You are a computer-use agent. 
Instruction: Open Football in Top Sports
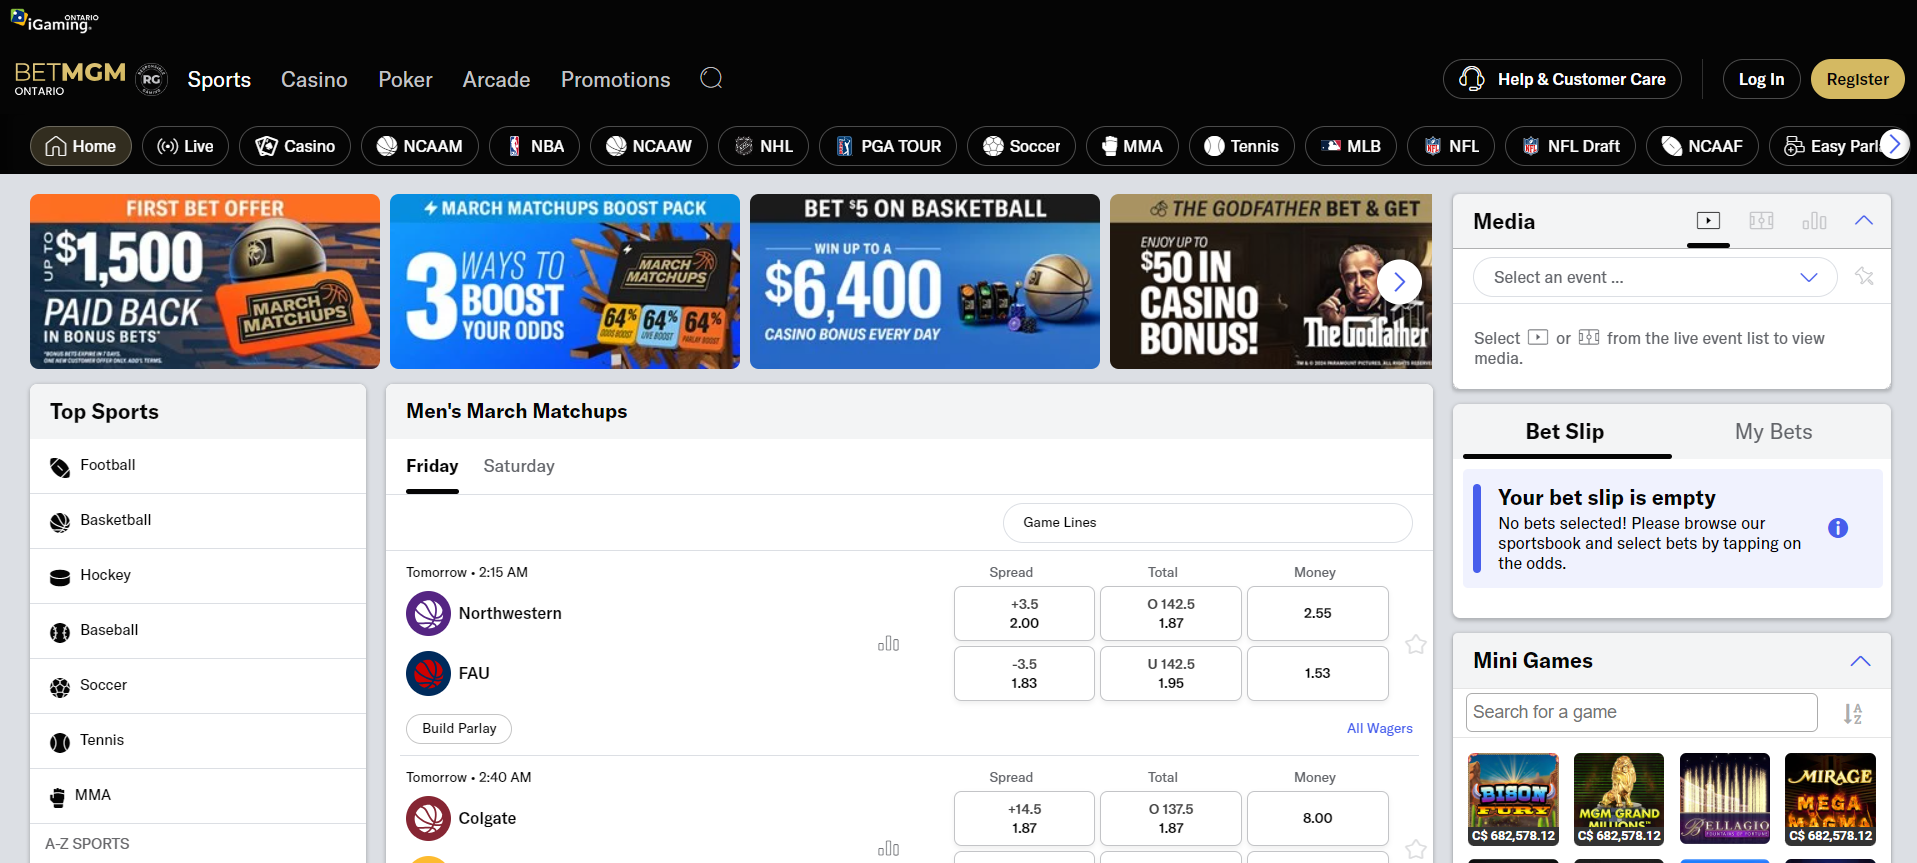pos(198,466)
